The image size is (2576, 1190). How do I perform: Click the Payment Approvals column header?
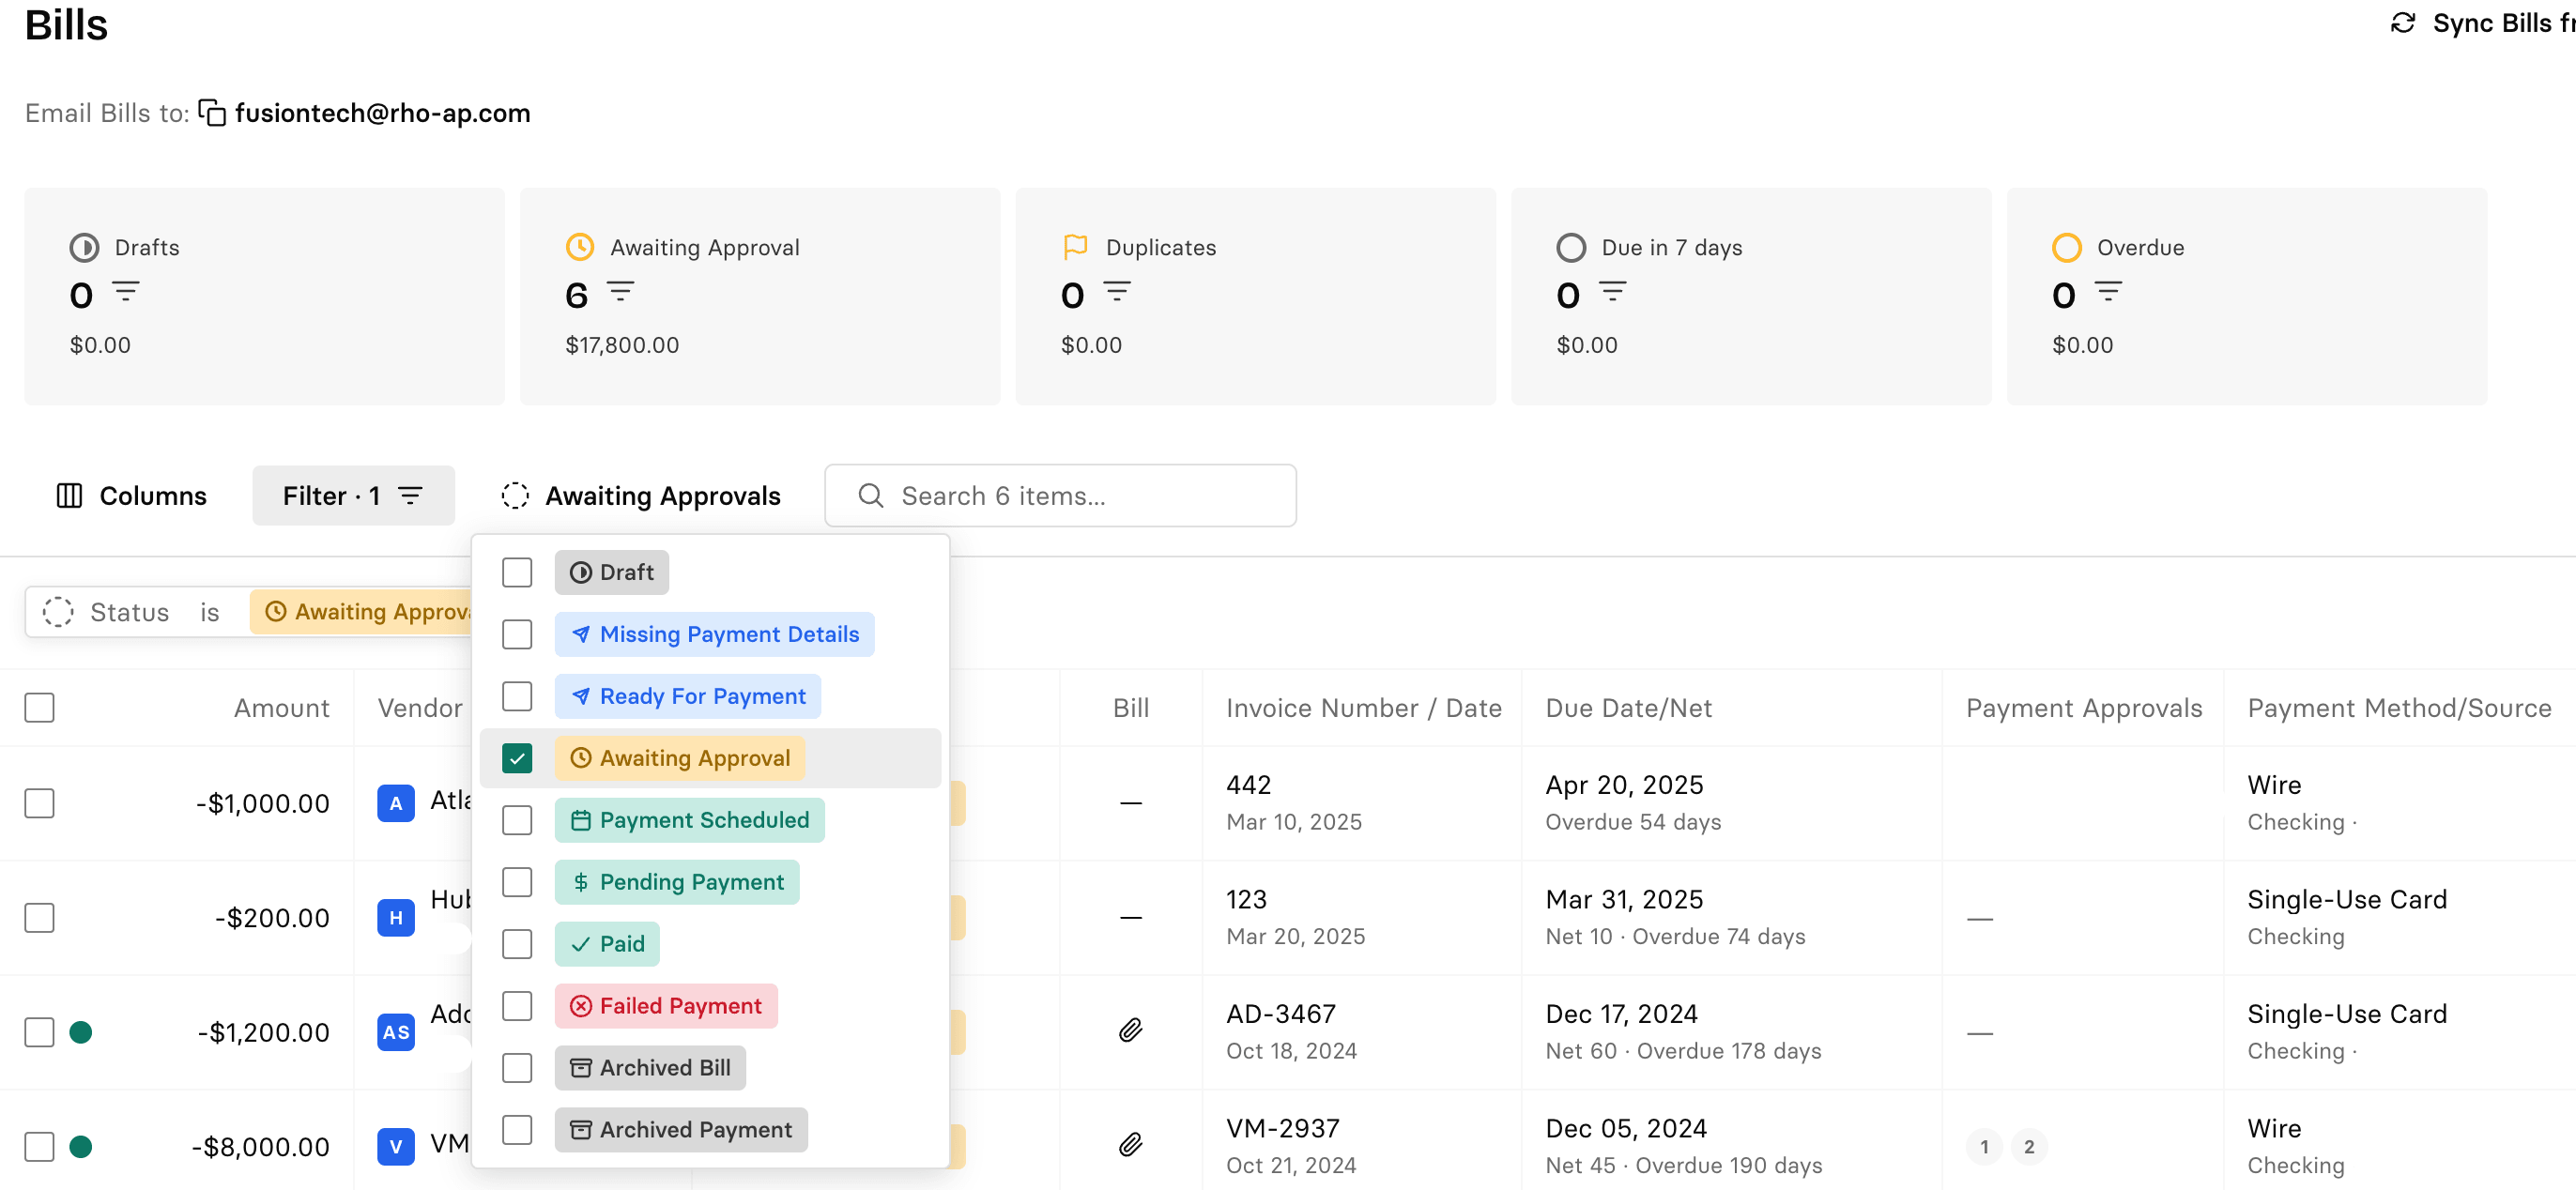2083,708
